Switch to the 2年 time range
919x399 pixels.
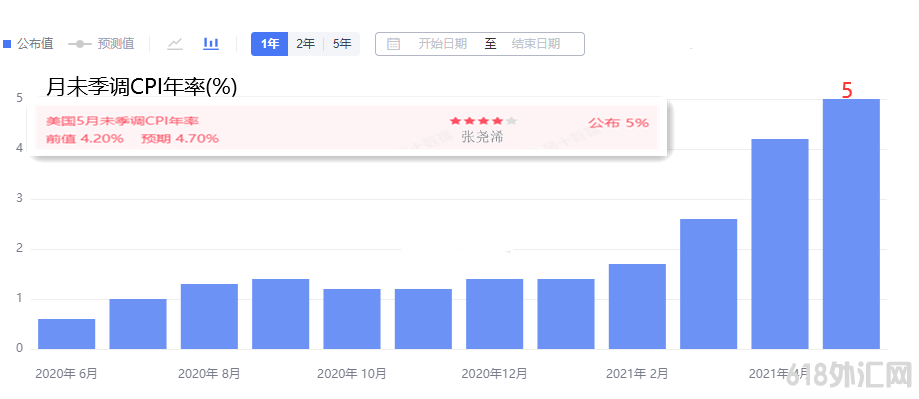tap(305, 44)
